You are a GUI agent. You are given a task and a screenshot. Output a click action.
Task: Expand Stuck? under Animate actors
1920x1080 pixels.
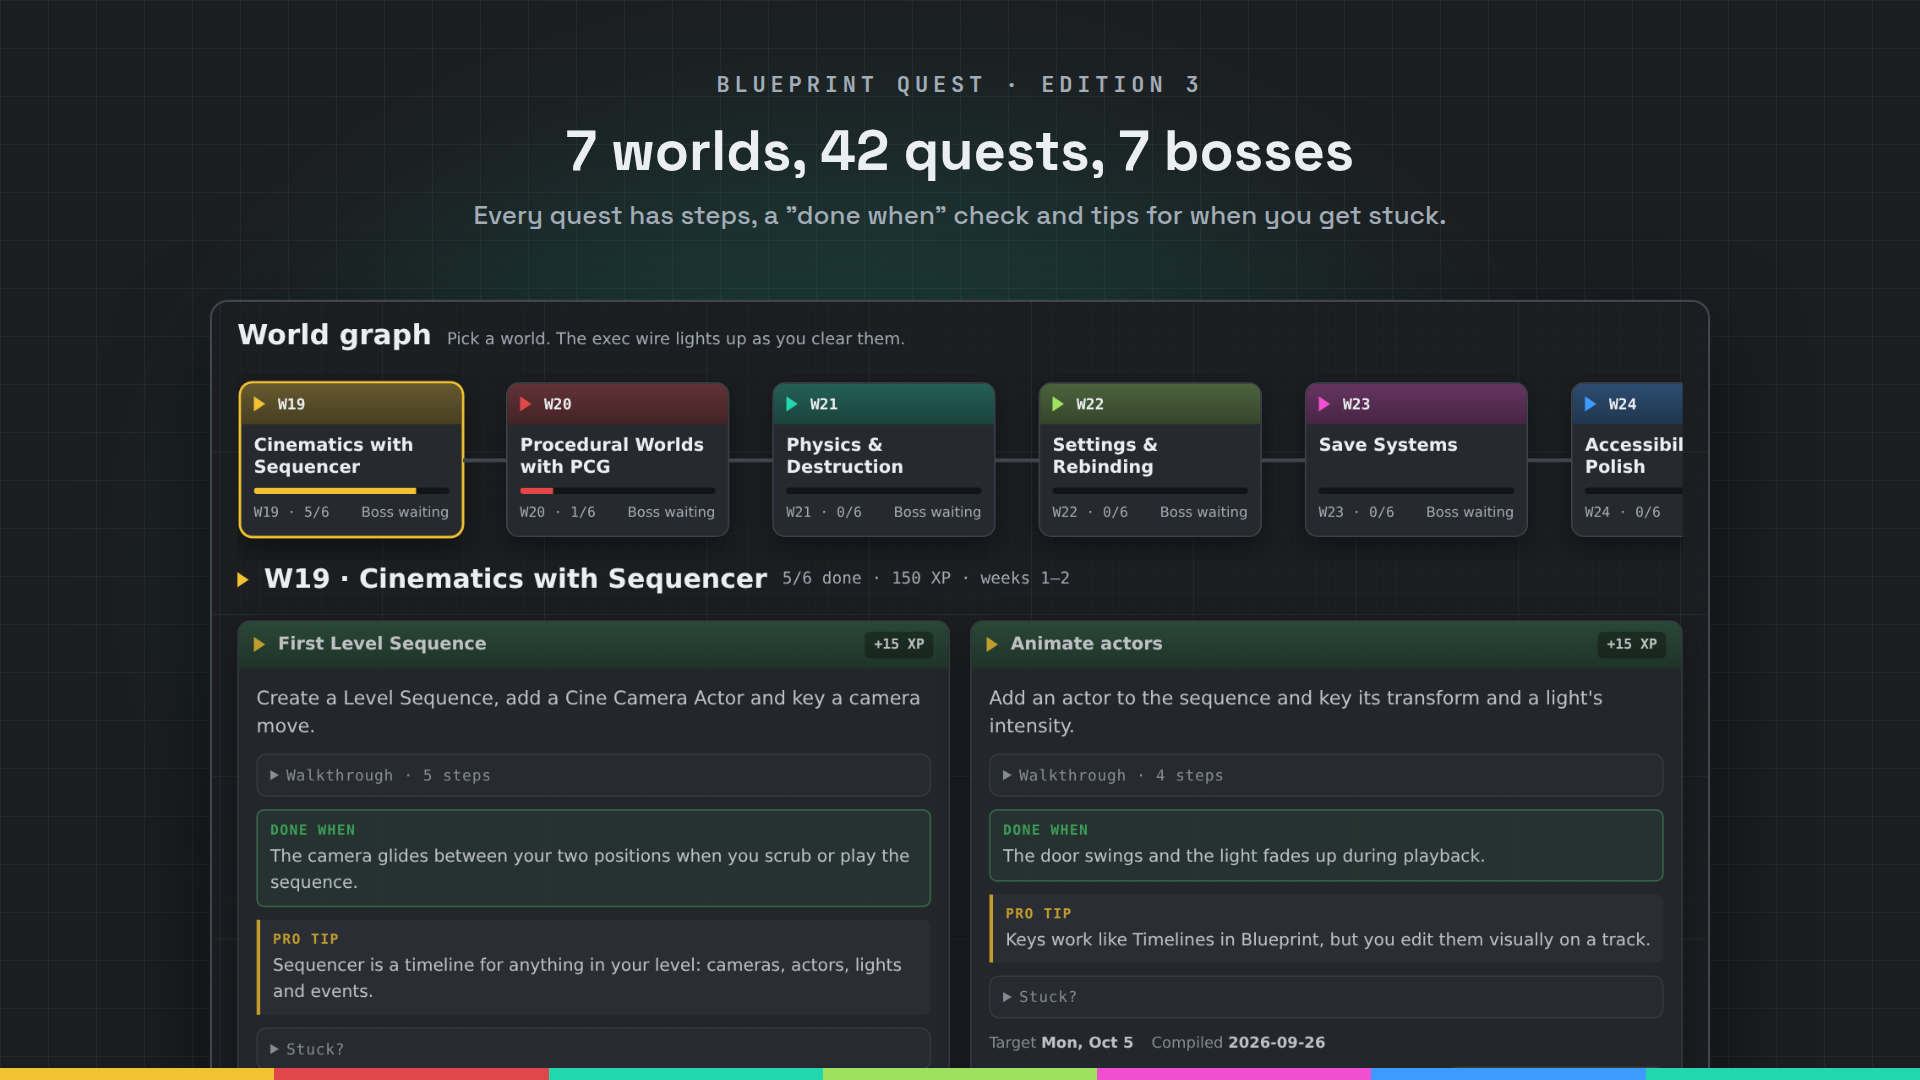[x=1326, y=997]
